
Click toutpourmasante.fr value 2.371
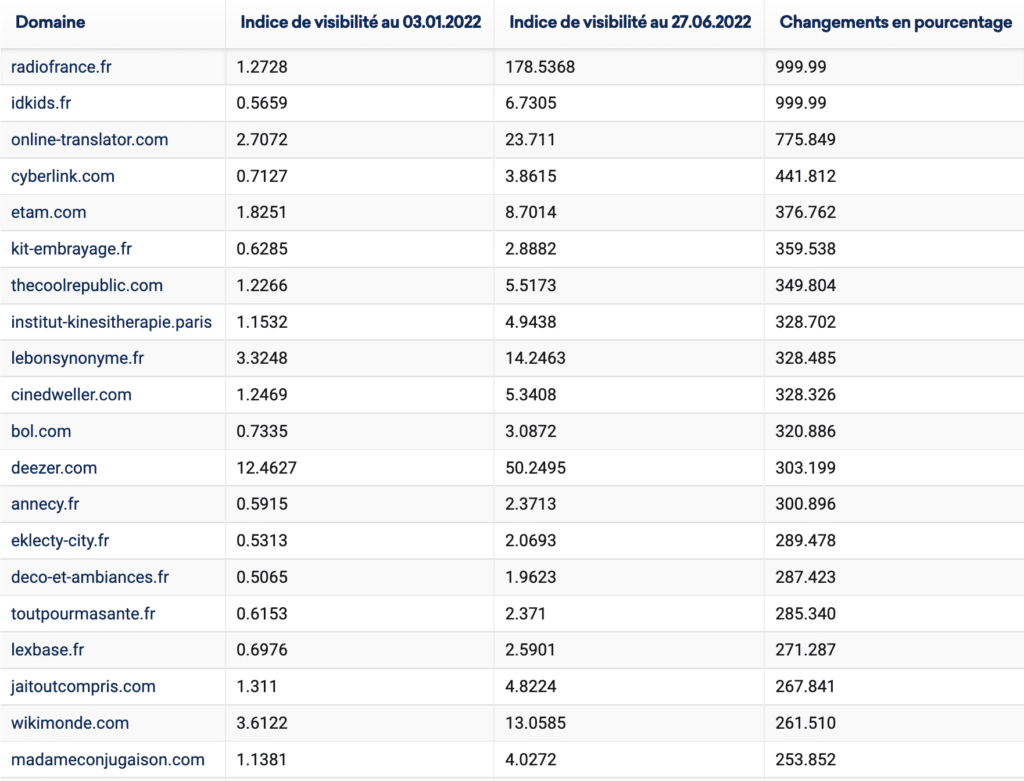pyautogui.click(x=525, y=614)
